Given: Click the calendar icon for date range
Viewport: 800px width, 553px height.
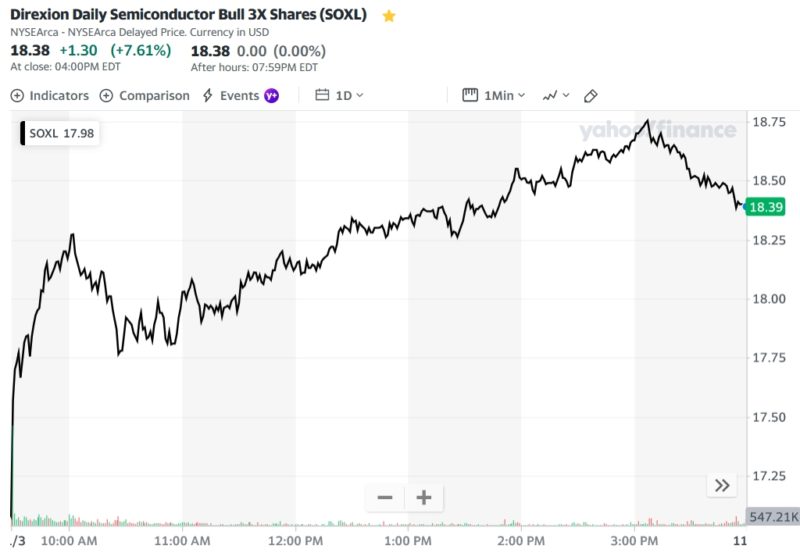Looking at the screenshot, I should click(322, 95).
